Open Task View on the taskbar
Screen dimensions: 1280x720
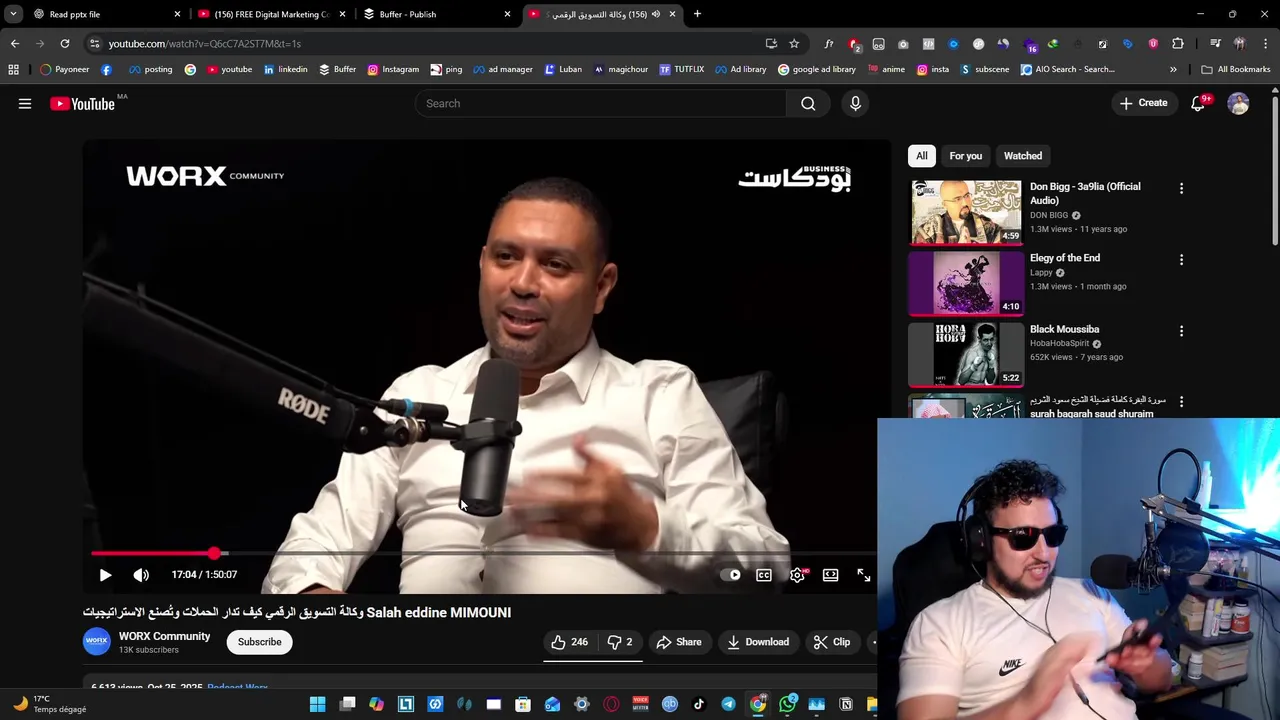[347, 705]
